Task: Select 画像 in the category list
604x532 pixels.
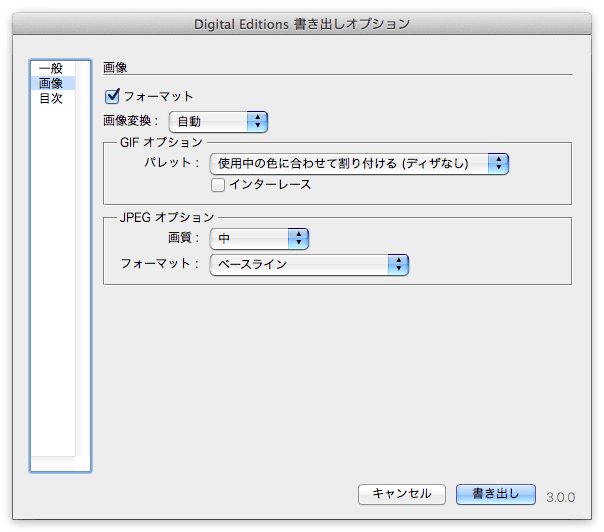Action: [53, 83]
